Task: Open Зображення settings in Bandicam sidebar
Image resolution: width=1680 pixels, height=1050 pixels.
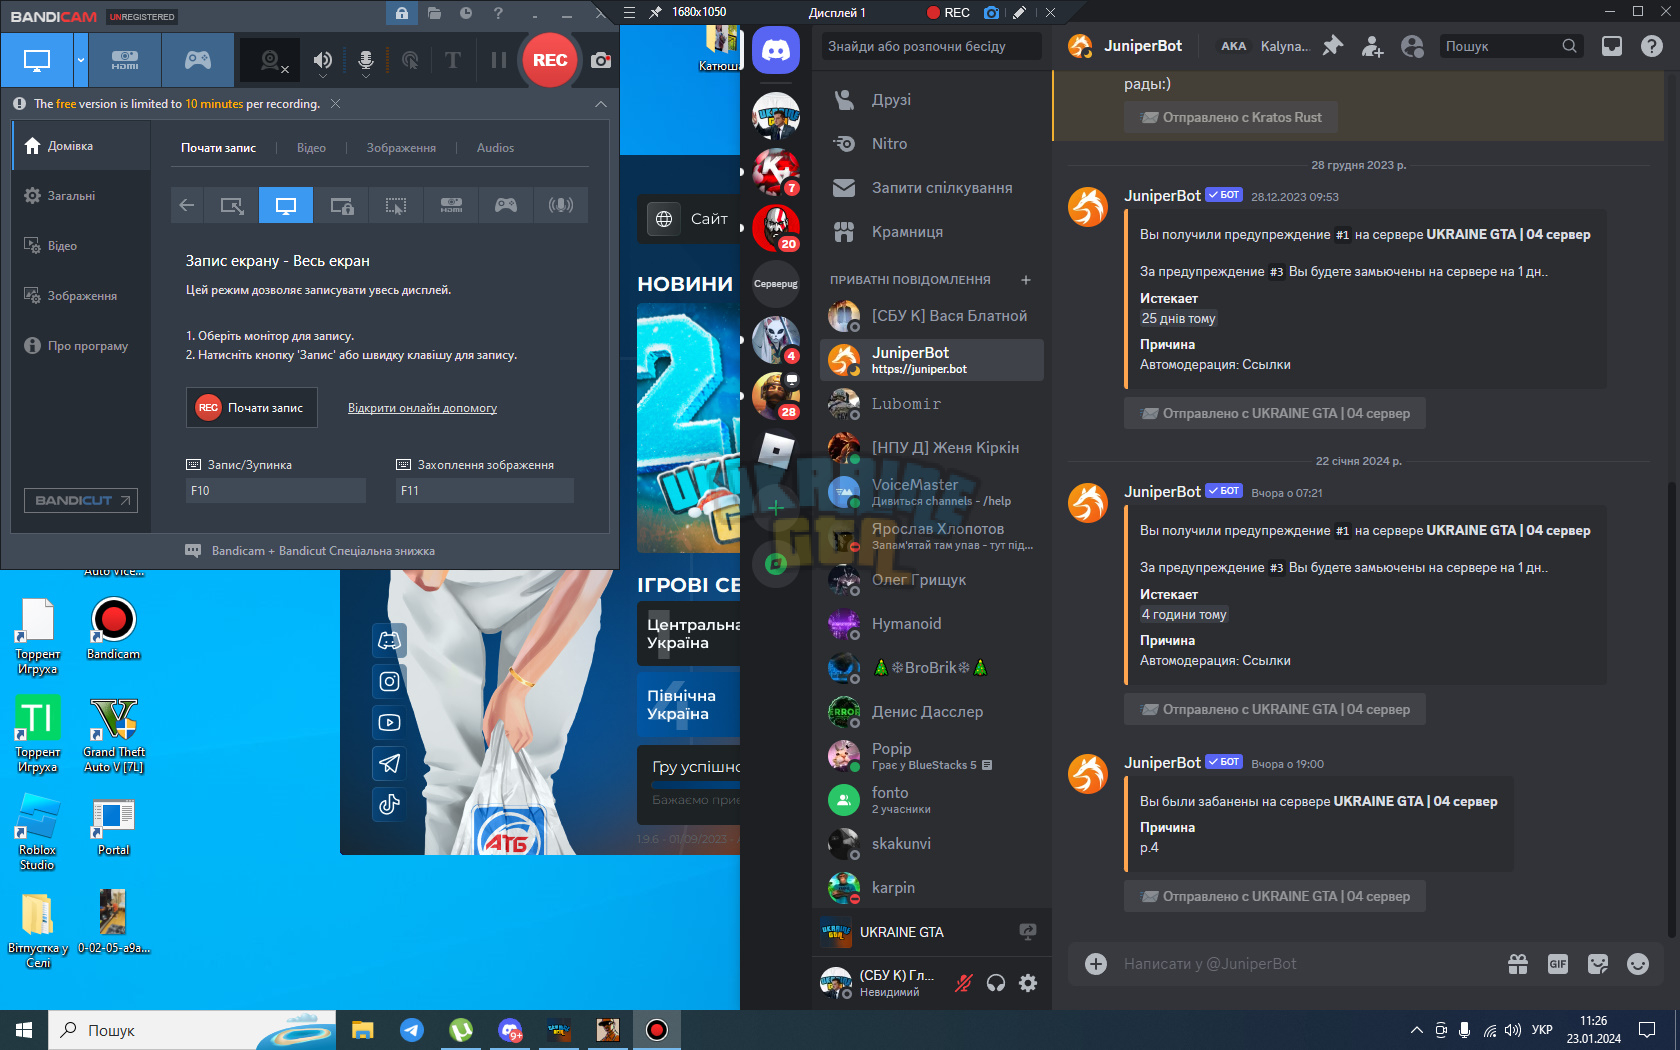Action: click(81, 296)
